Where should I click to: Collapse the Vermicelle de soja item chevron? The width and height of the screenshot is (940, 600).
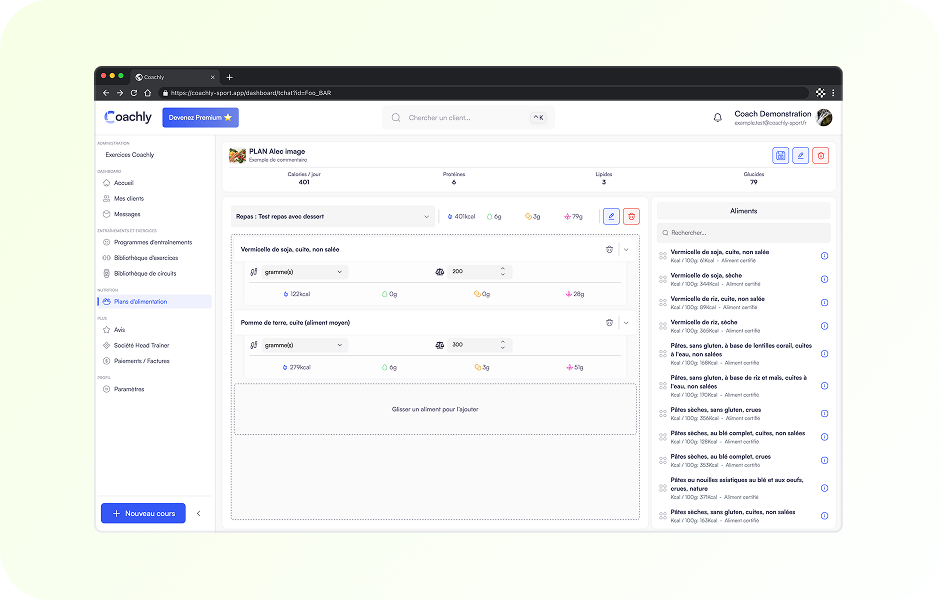click(x=627, y=249)
